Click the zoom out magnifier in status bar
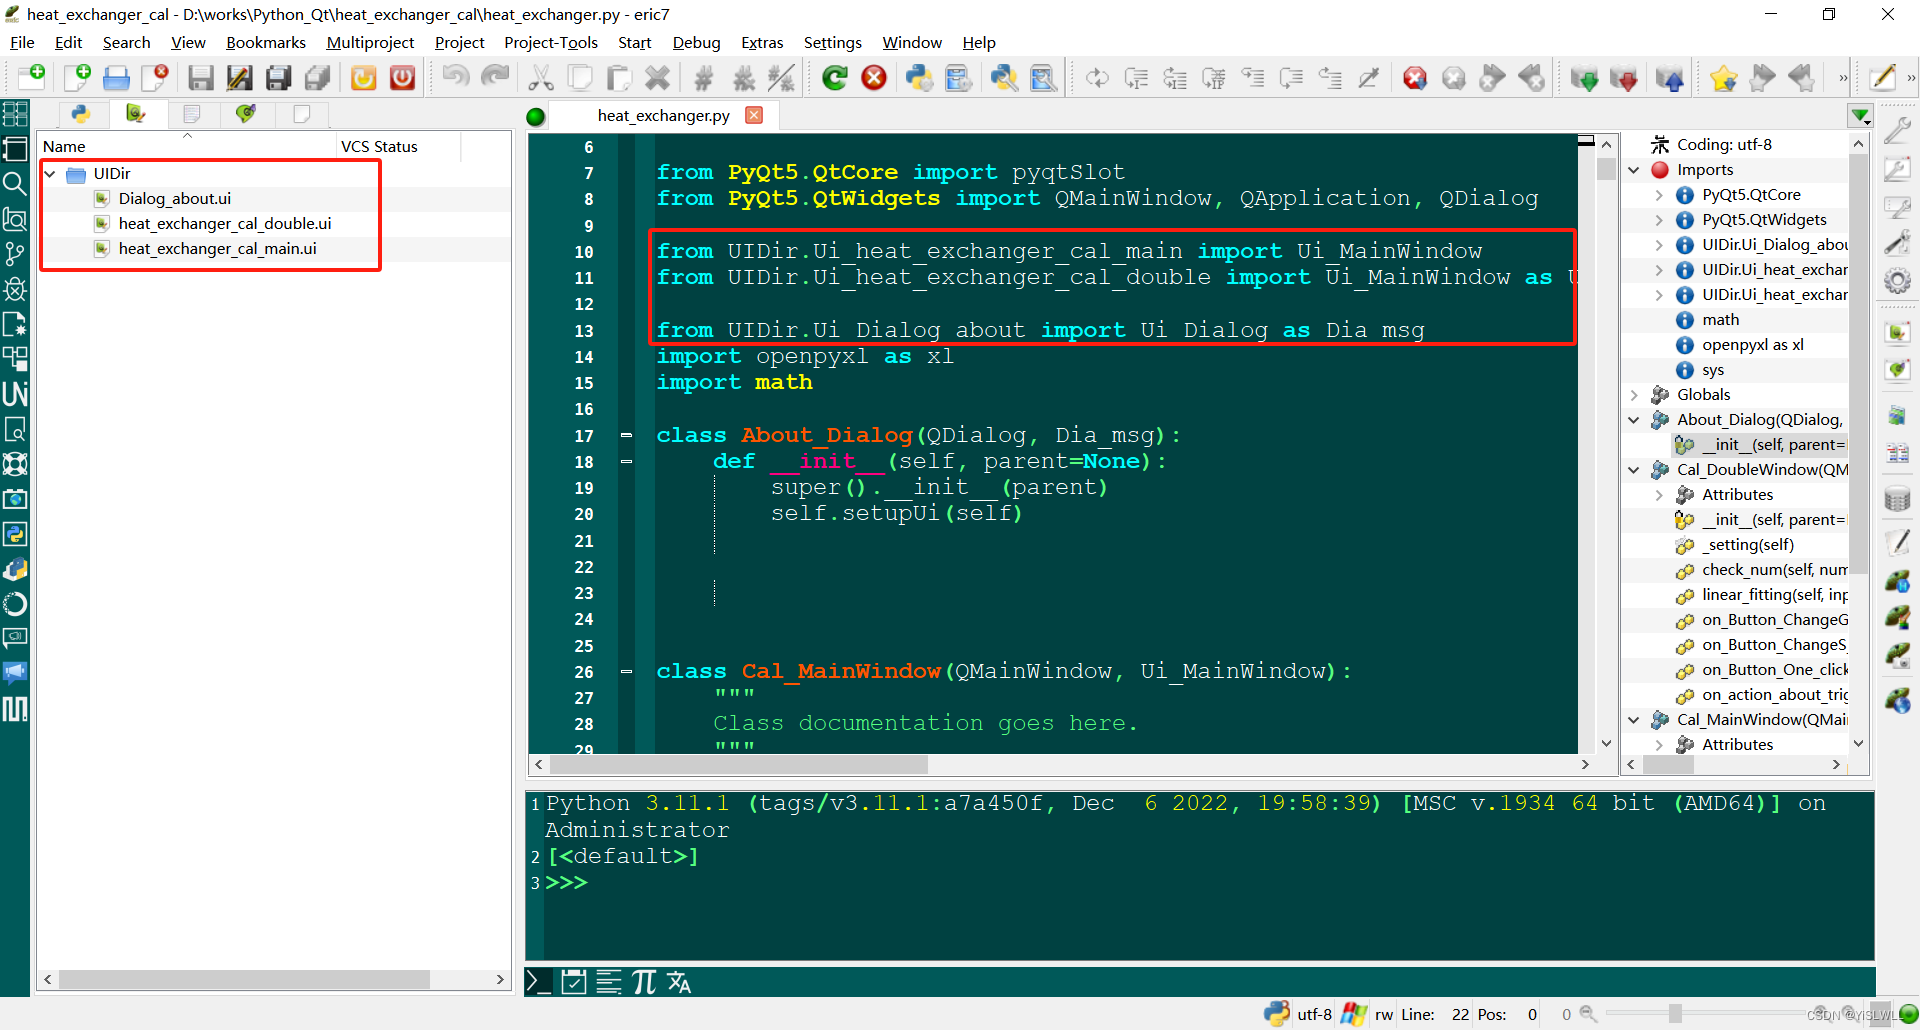The height and width of the screenshot is (1030, 1920). pyautogui.click(x=1588, y=1014)
